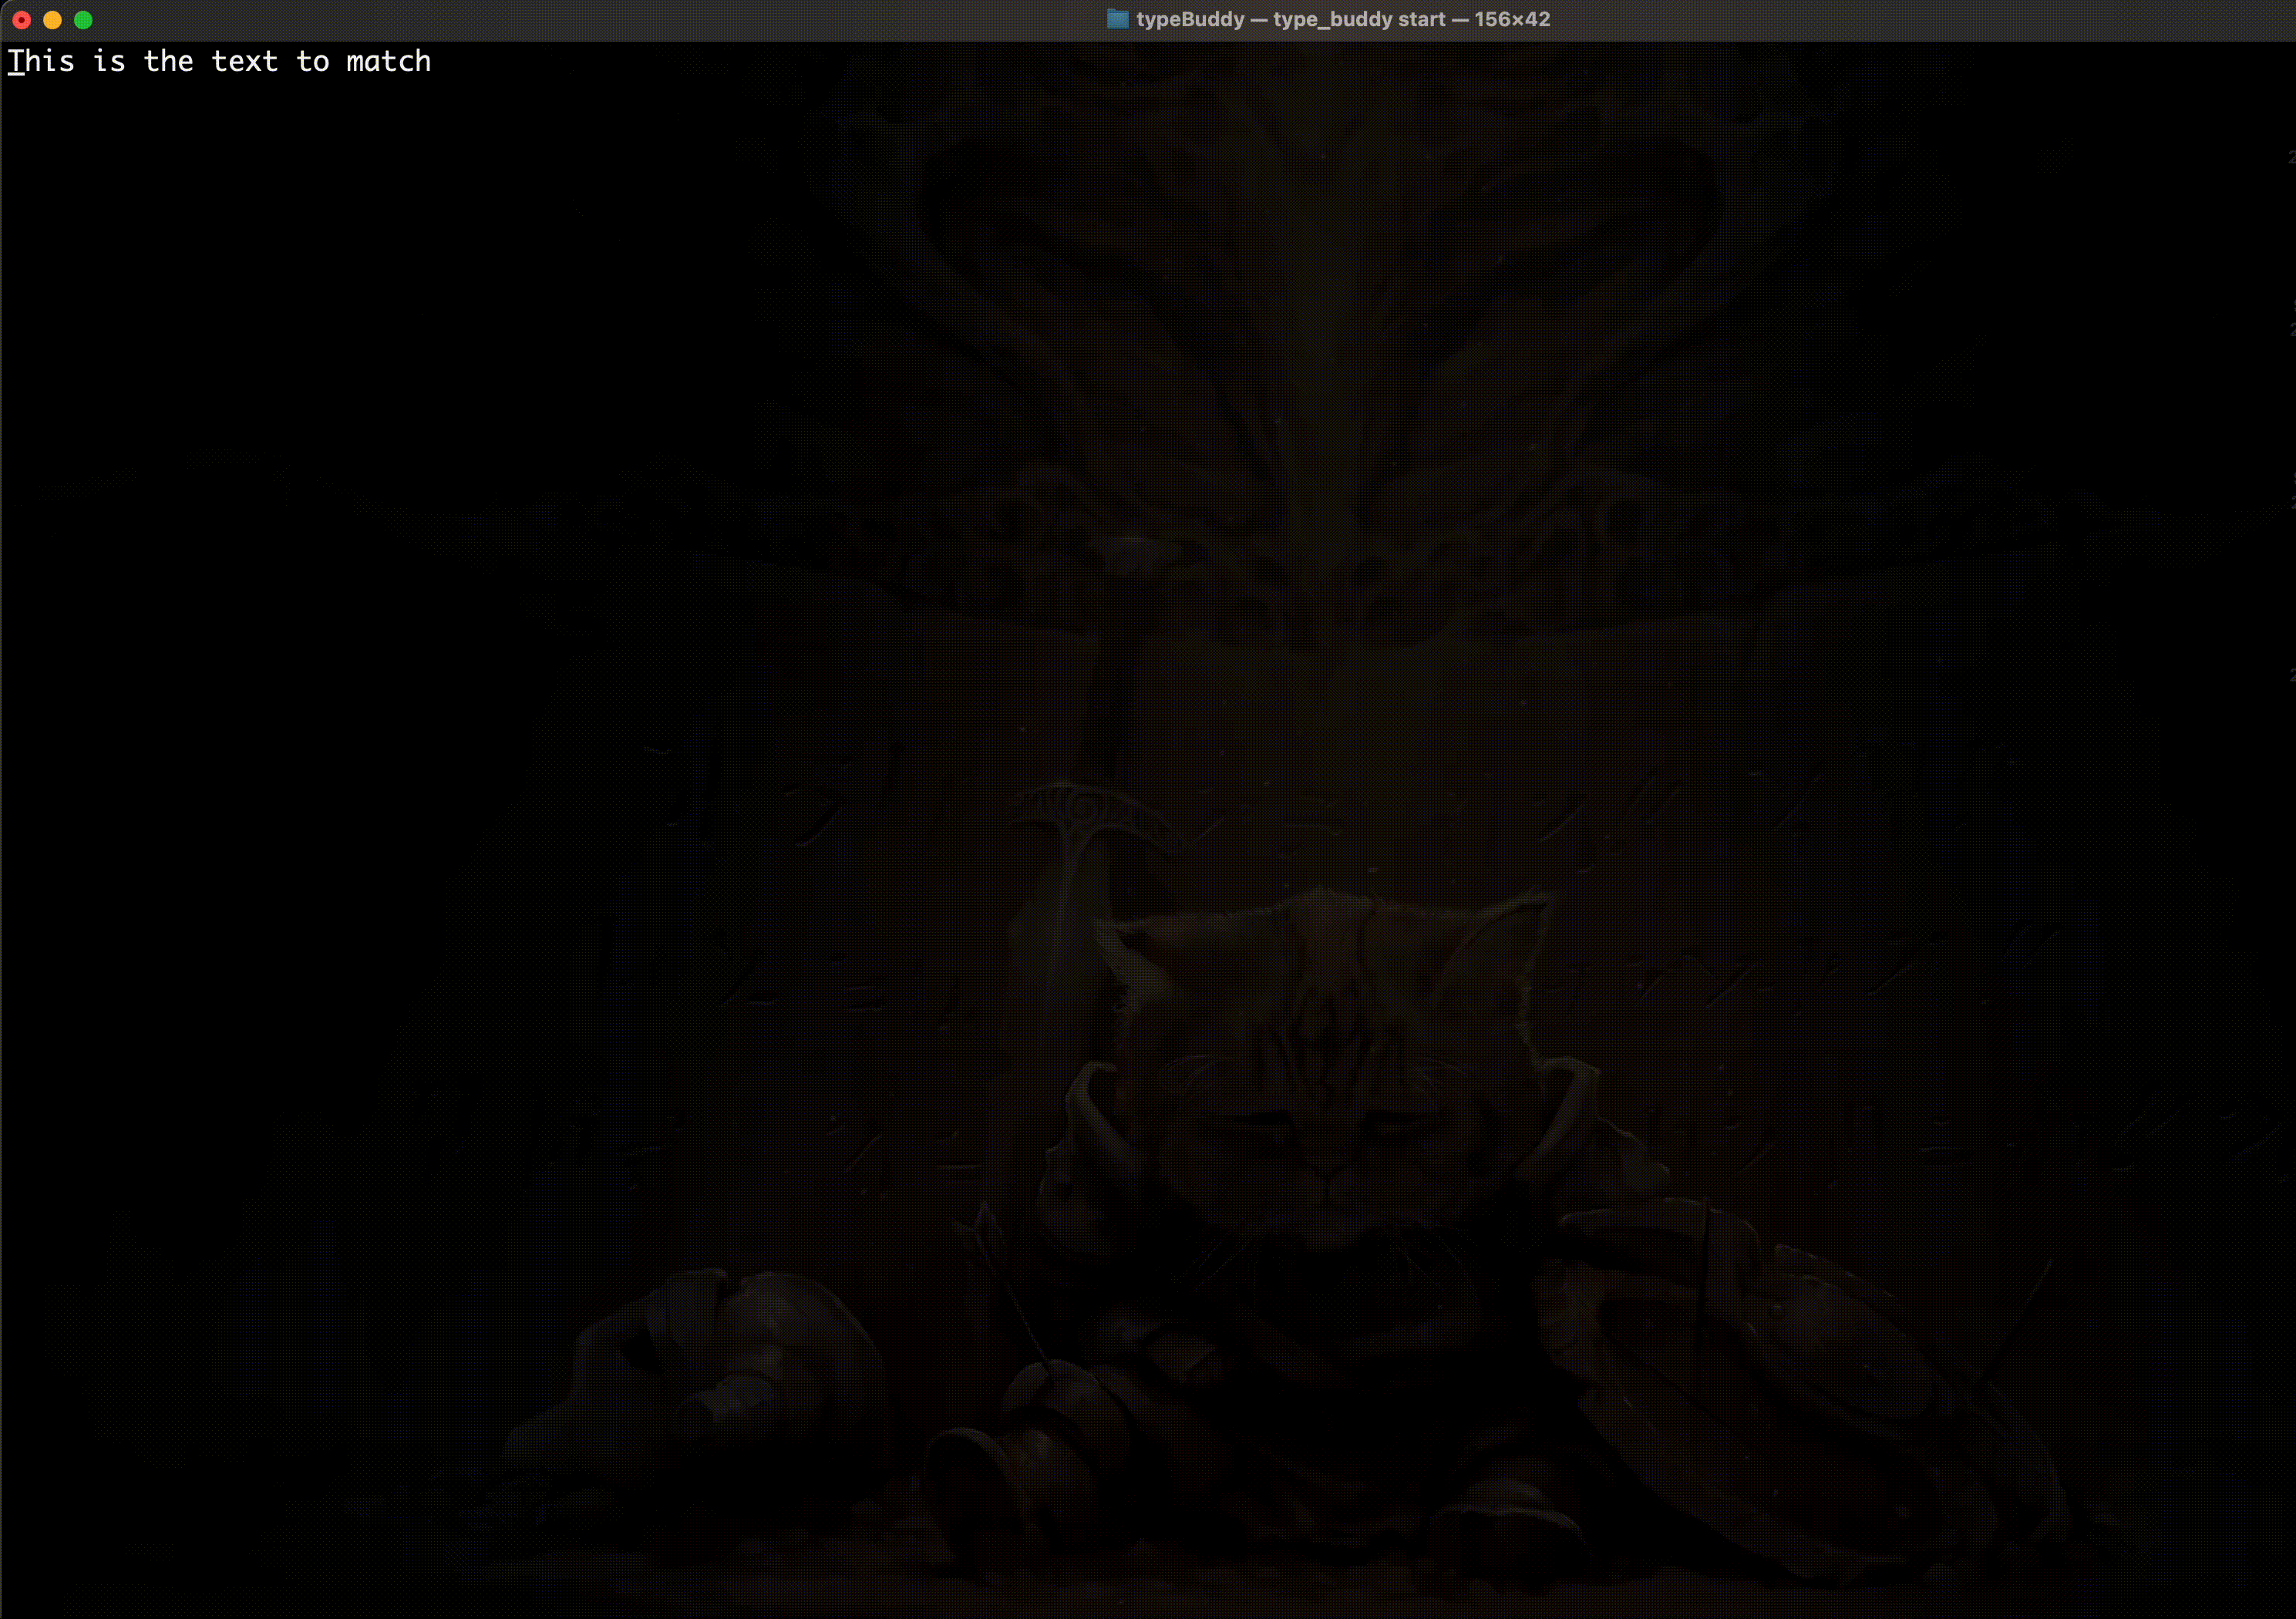Close the typeBuddy terminal window
Screen dimensions: 2296x1619
22,20
